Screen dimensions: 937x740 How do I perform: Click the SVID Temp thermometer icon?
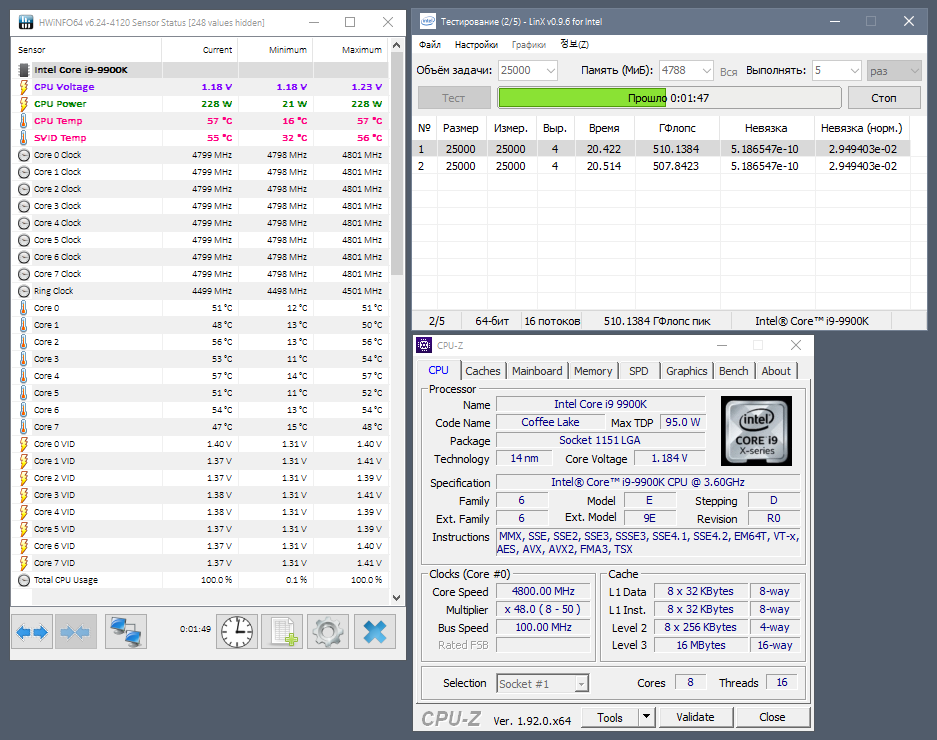(23, 137)
